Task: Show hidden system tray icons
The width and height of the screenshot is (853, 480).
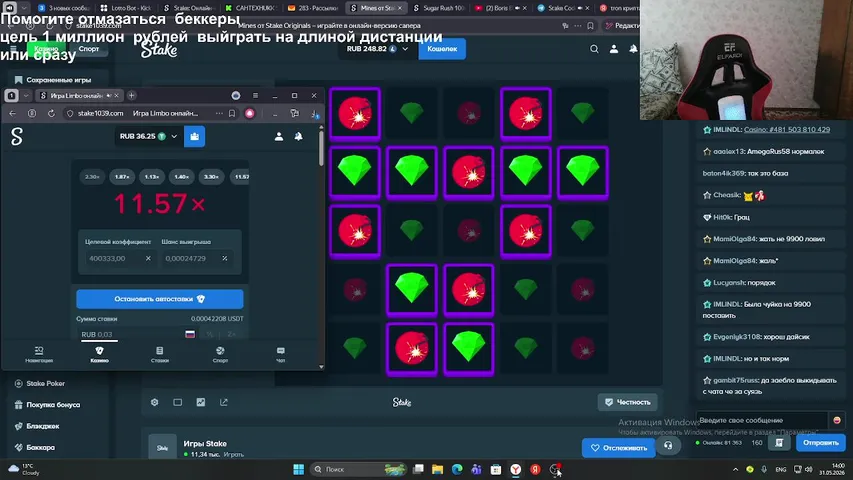Action: pyautogui.click(x=735, y=469)
